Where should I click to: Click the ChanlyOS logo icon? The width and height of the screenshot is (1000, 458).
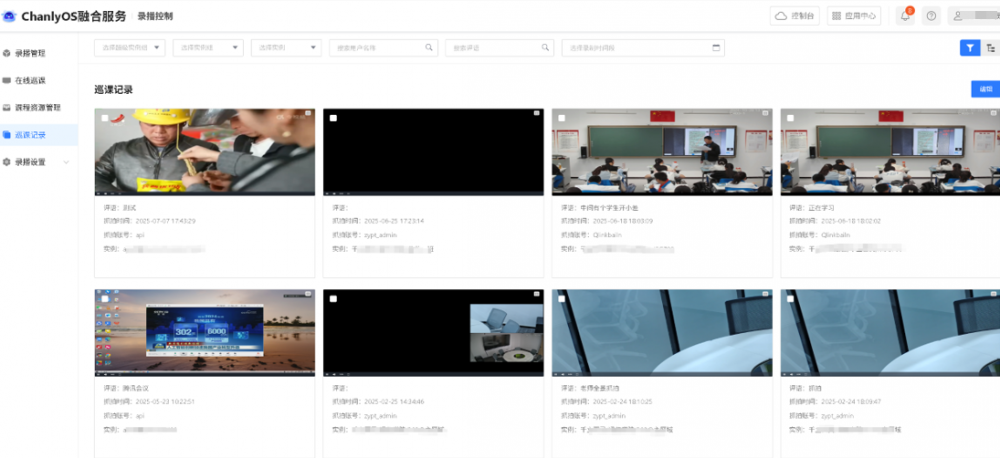pyautogui.click(x=9, y=16)
